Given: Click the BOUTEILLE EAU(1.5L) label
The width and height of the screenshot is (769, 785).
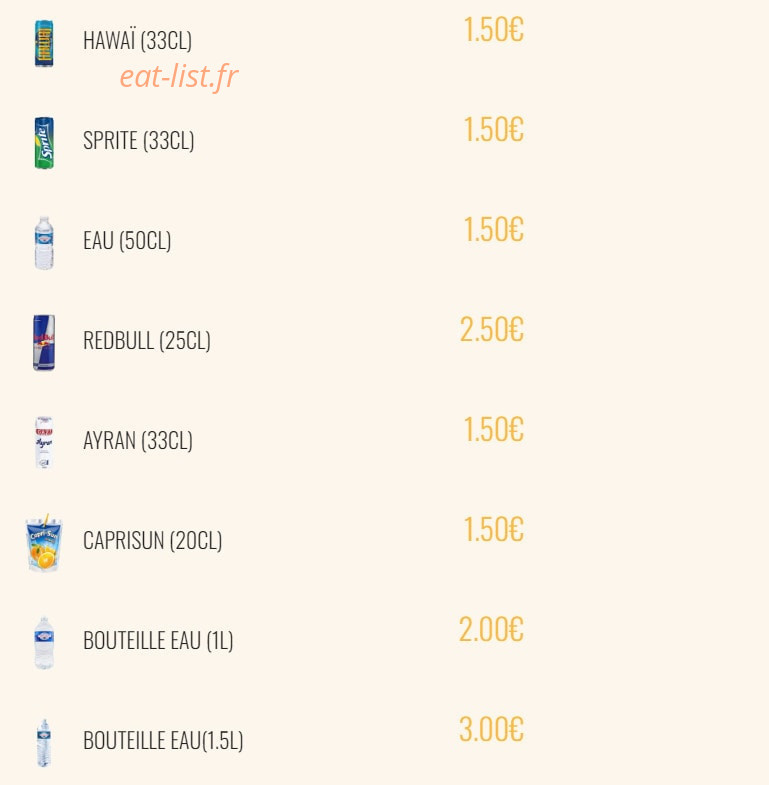Looking at the screenshot, I should point(163,741).
